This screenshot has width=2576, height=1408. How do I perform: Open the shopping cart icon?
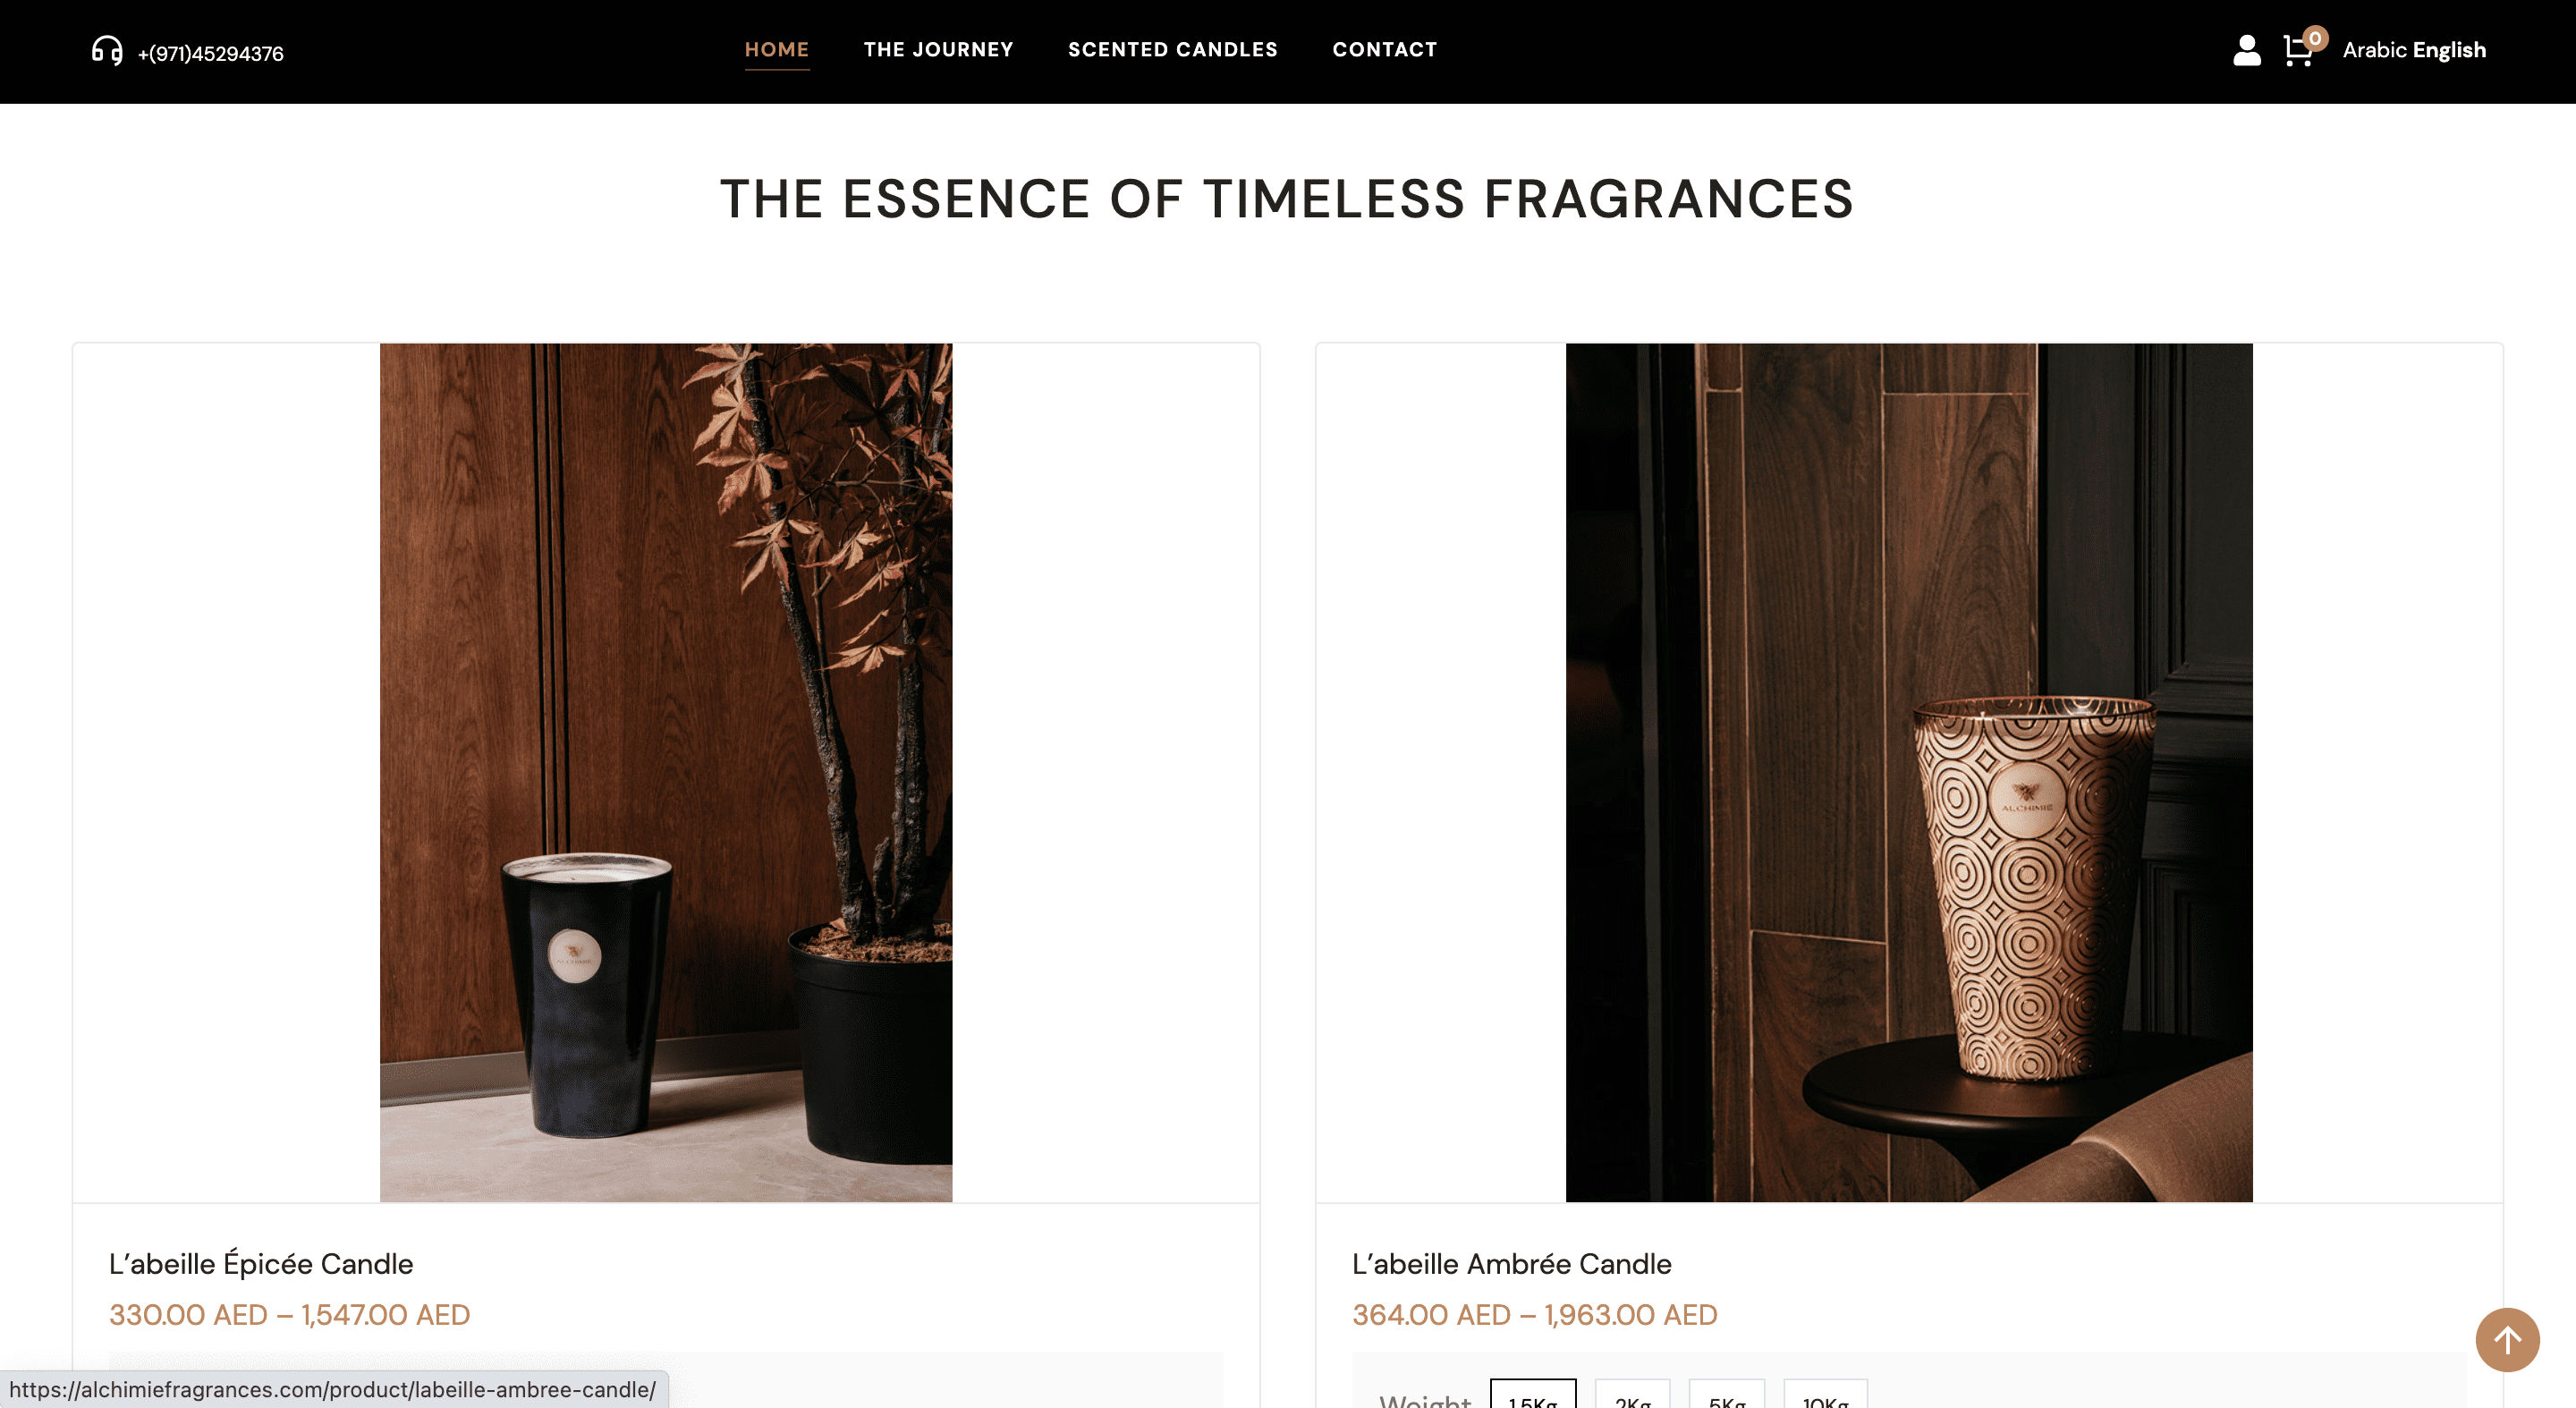(x=2297, y=52)
